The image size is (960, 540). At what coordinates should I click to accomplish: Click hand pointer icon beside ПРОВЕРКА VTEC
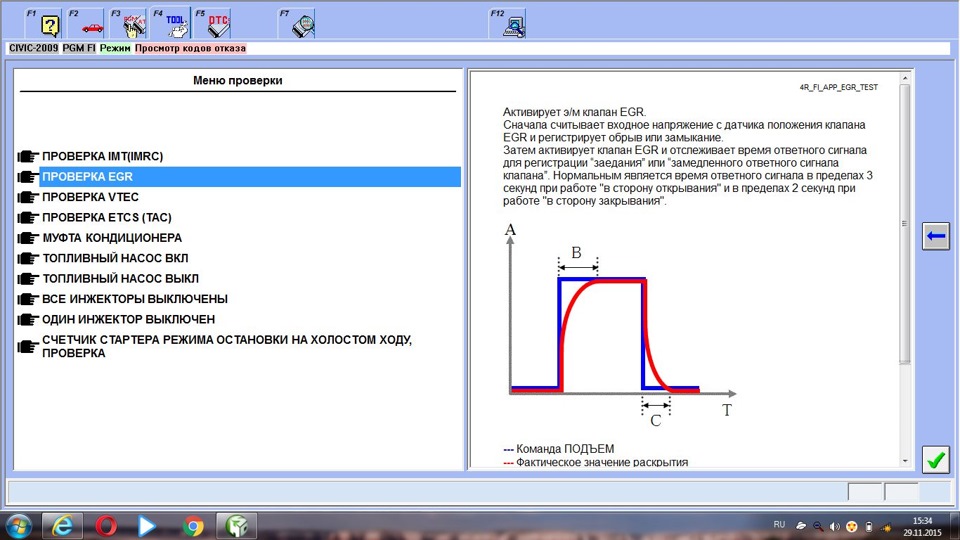coord(28,197)
